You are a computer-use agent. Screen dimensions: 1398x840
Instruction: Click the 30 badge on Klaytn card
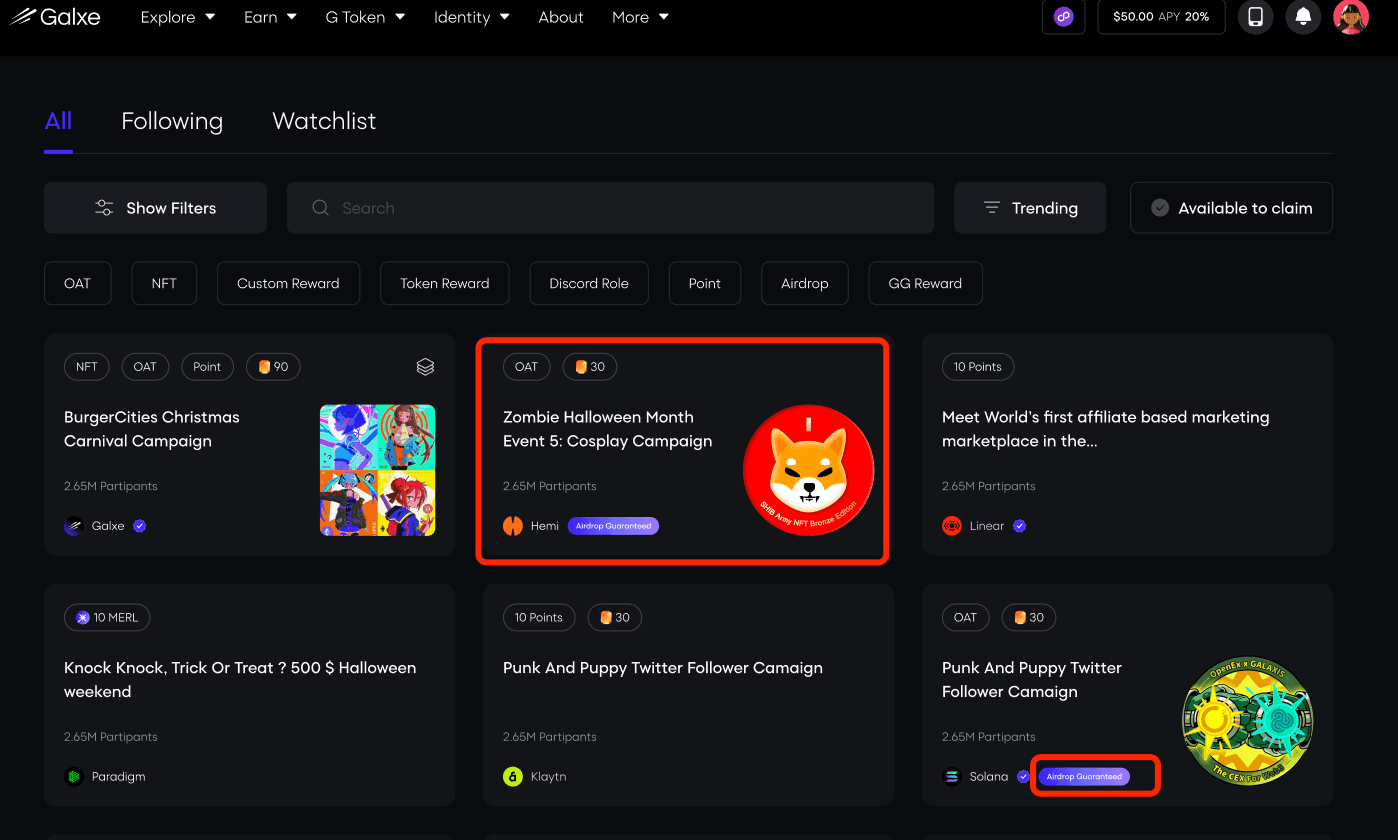pos(615,617)
